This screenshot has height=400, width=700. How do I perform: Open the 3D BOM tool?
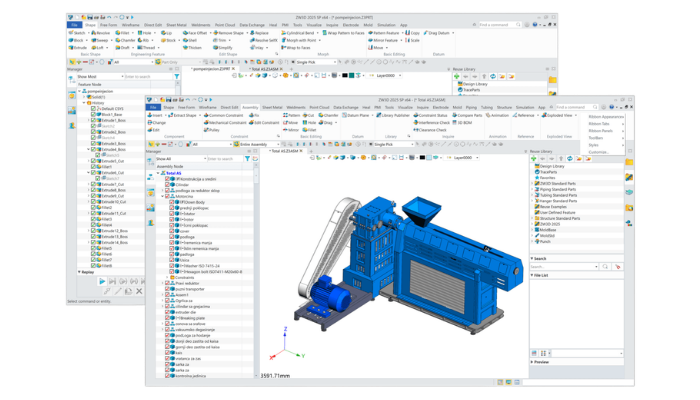click(x=462, y=122)
